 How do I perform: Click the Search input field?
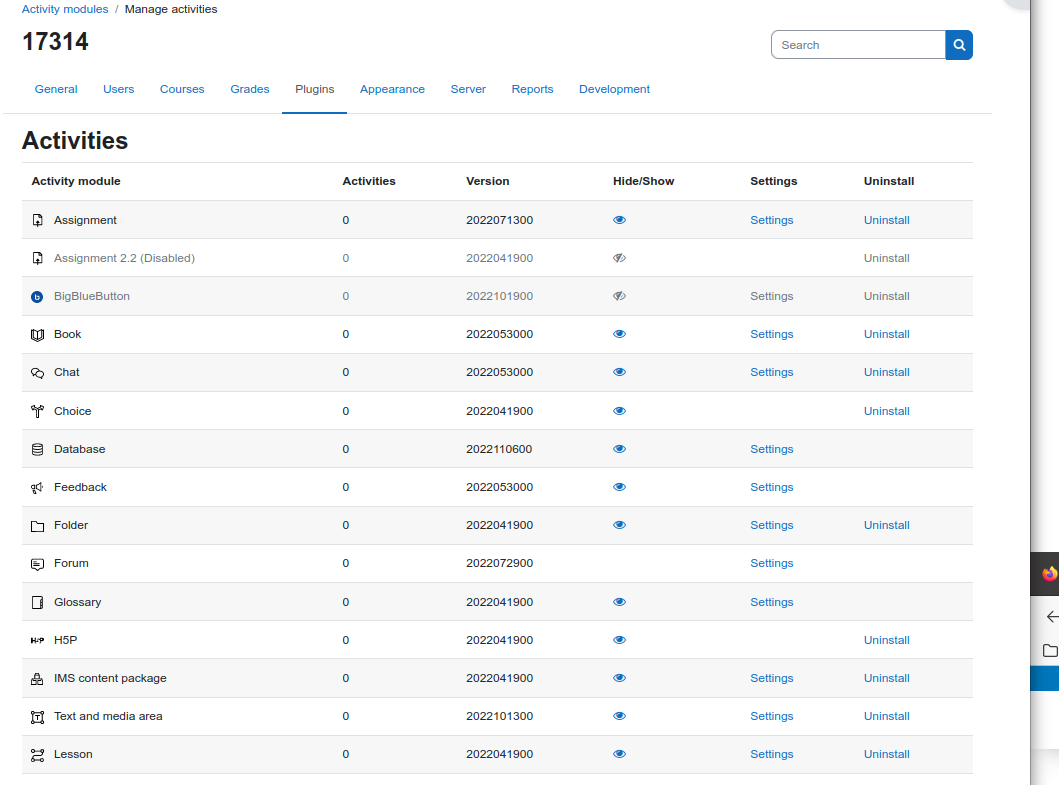[x=858, y=45]
